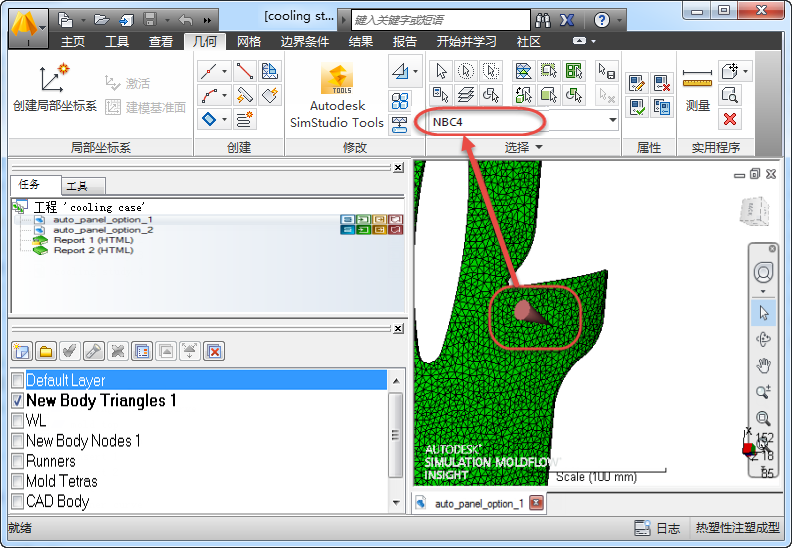This screenshot has height=548, width=792.
Task: Open the line creation dropdown arrow
Action: (225, 71)
